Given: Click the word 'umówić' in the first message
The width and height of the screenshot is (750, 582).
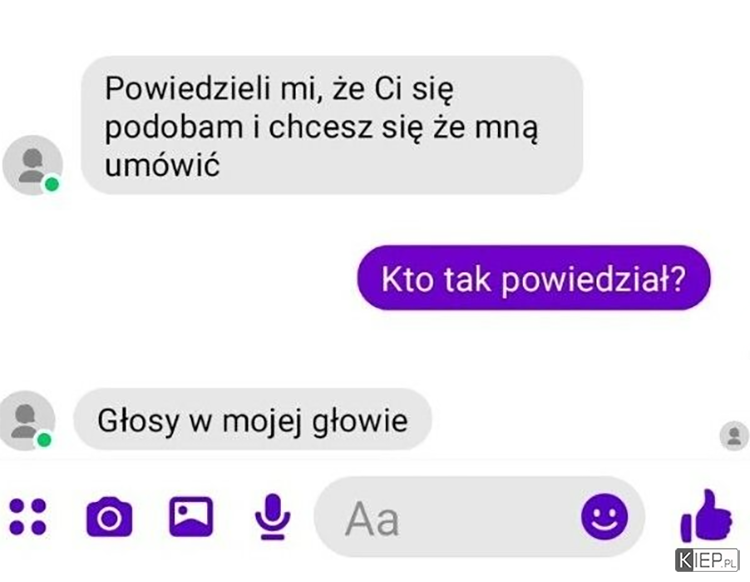Looking at the screenshot, I should tap(162, 165).
